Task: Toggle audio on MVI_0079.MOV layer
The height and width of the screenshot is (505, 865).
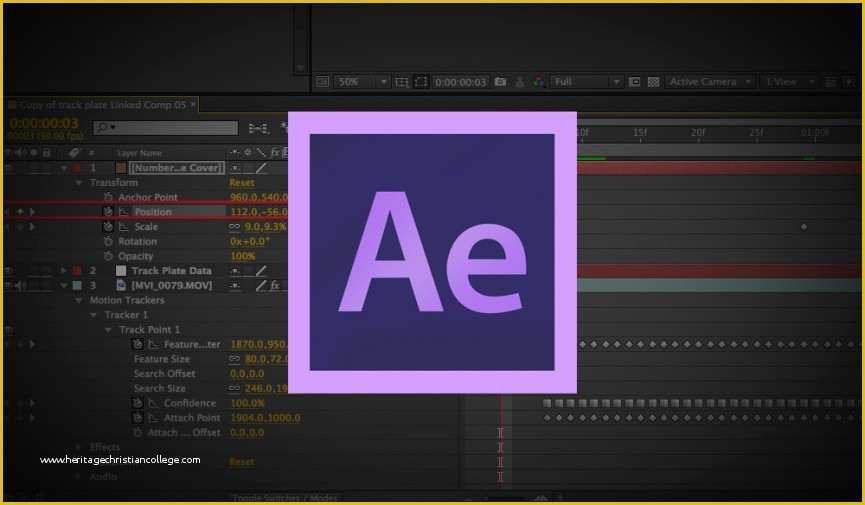Action: point(21,285)
